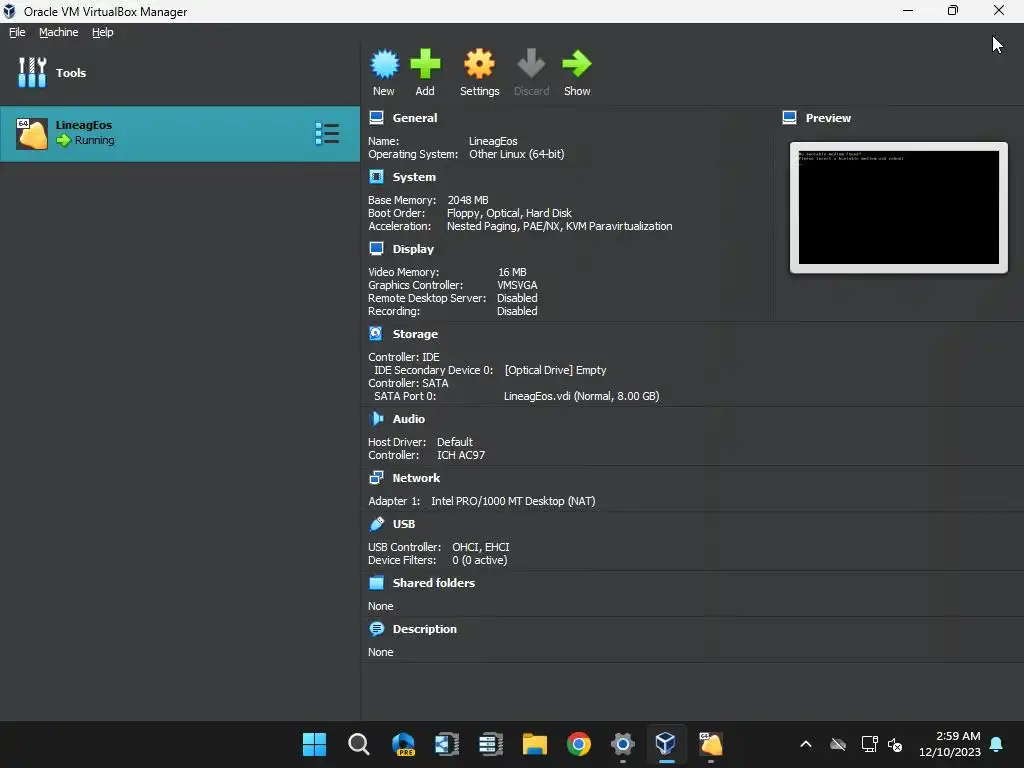
Task: Click the Shared folders section icon
Action: pos(376,583)
